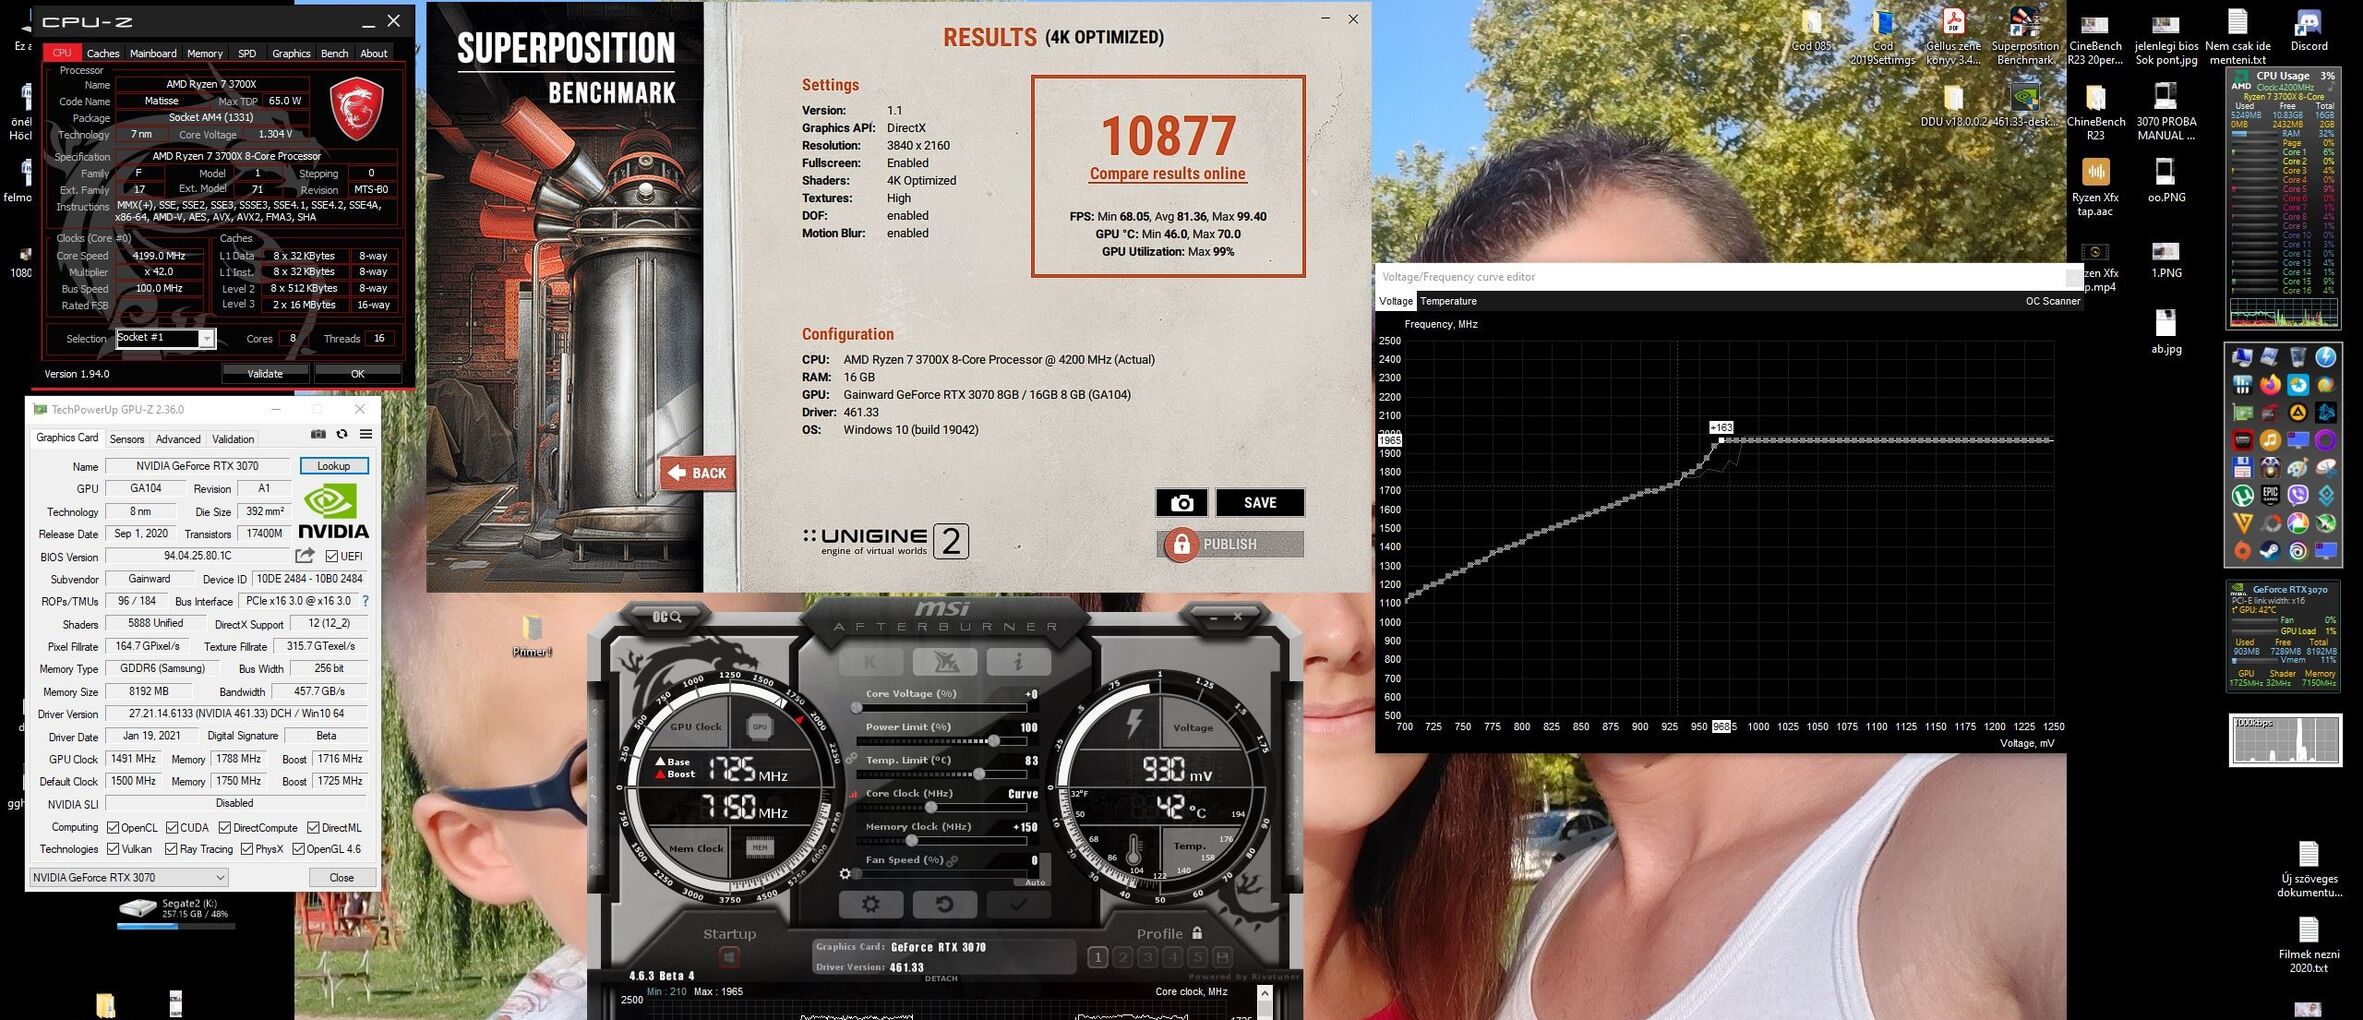The height and width of the screenshot is (1020, 2363).
Task: Toggle the OpenCL checkbox
Action: pos(113,828)
